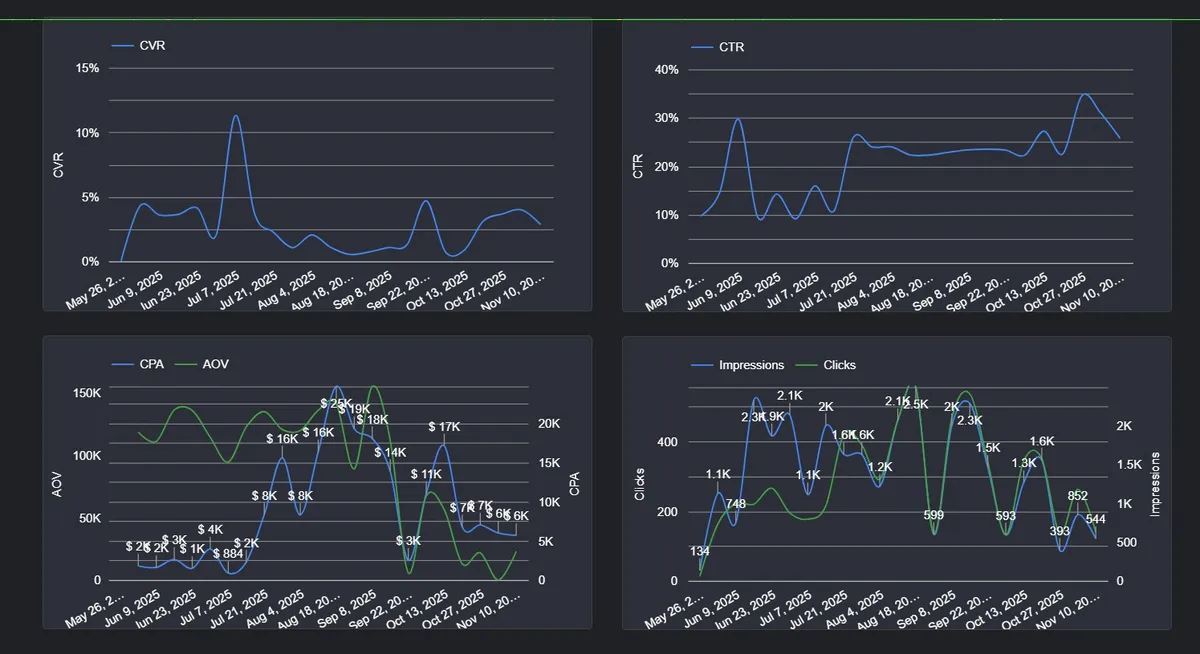Select the 599 impressions data label
This screenshot has width=1200, height=654.
coord(933,516)
